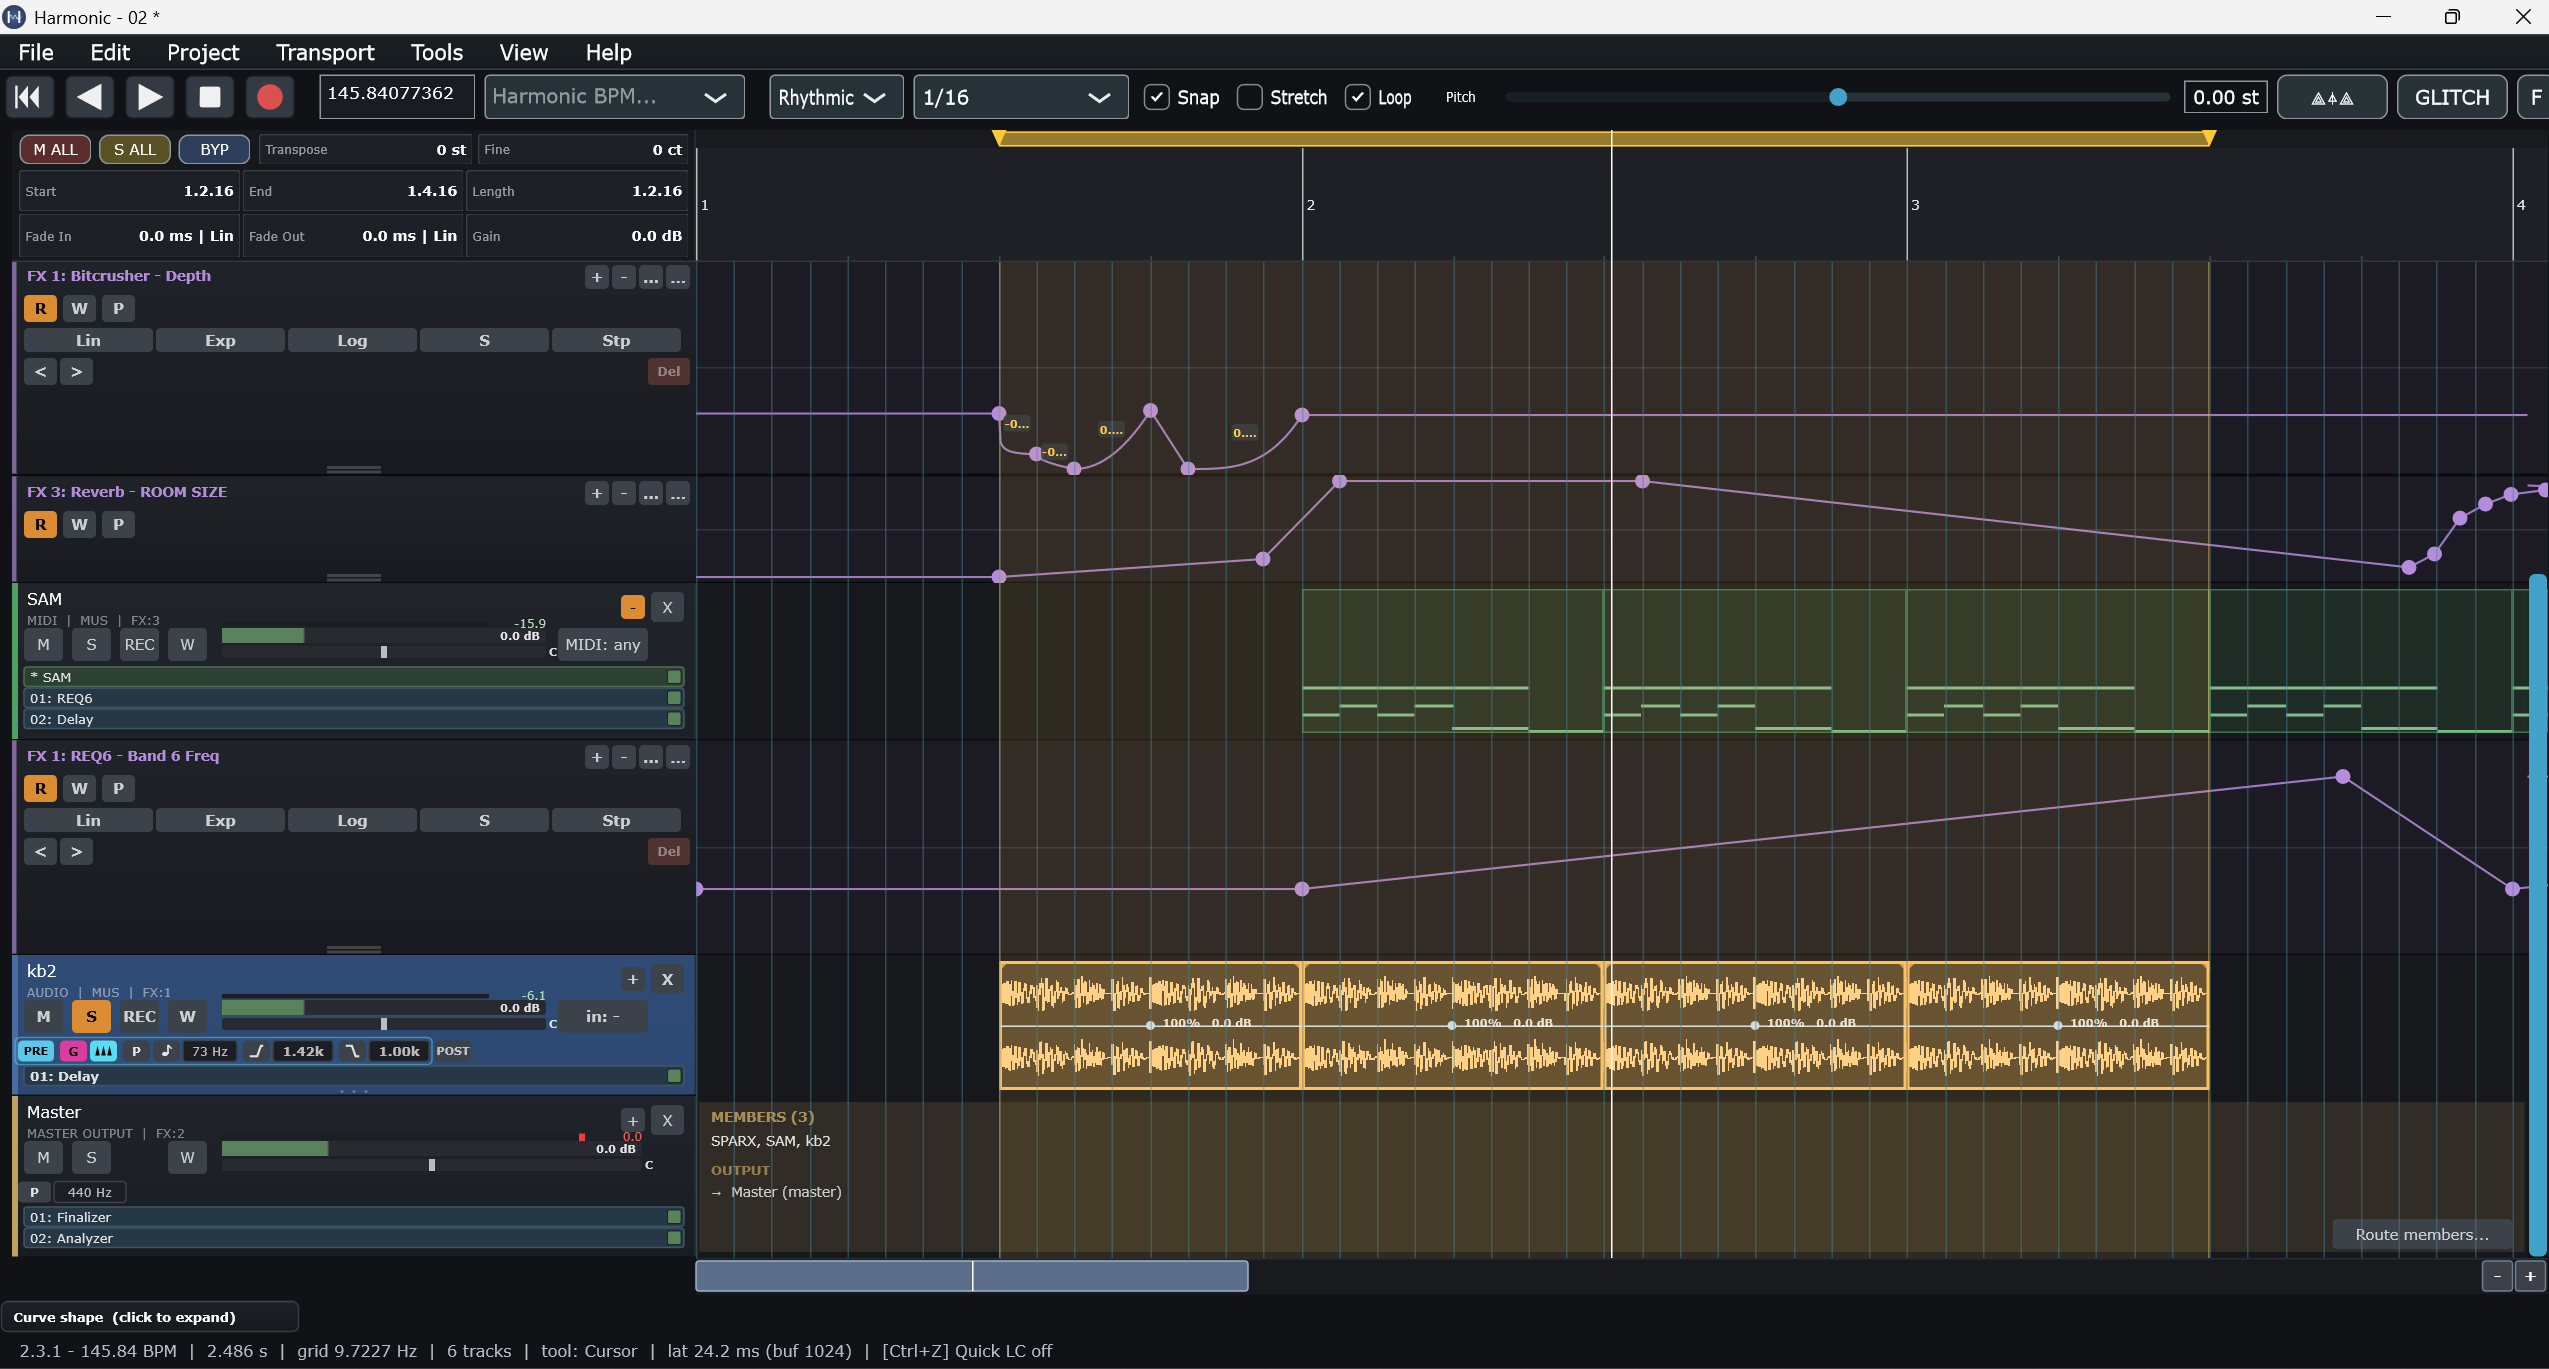Remove SAM track with X button
The width and height of the screenshot is (2549, 1369).
(x=667, y=607)
